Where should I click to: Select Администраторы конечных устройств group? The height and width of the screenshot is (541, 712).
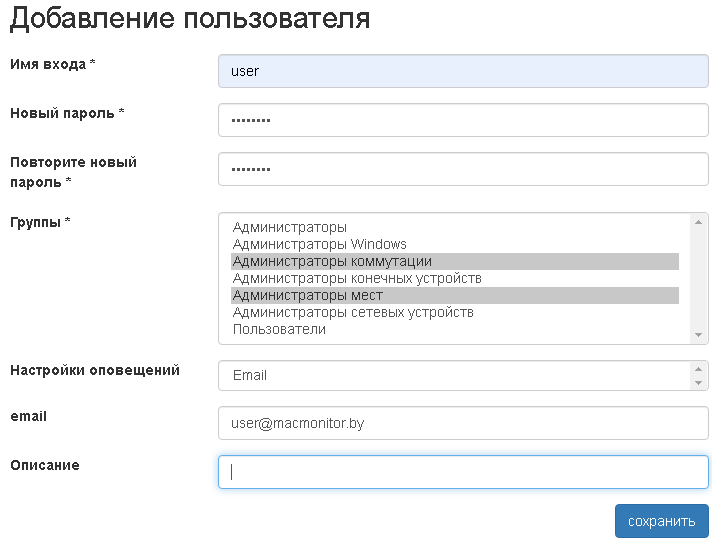pos(357,278)
